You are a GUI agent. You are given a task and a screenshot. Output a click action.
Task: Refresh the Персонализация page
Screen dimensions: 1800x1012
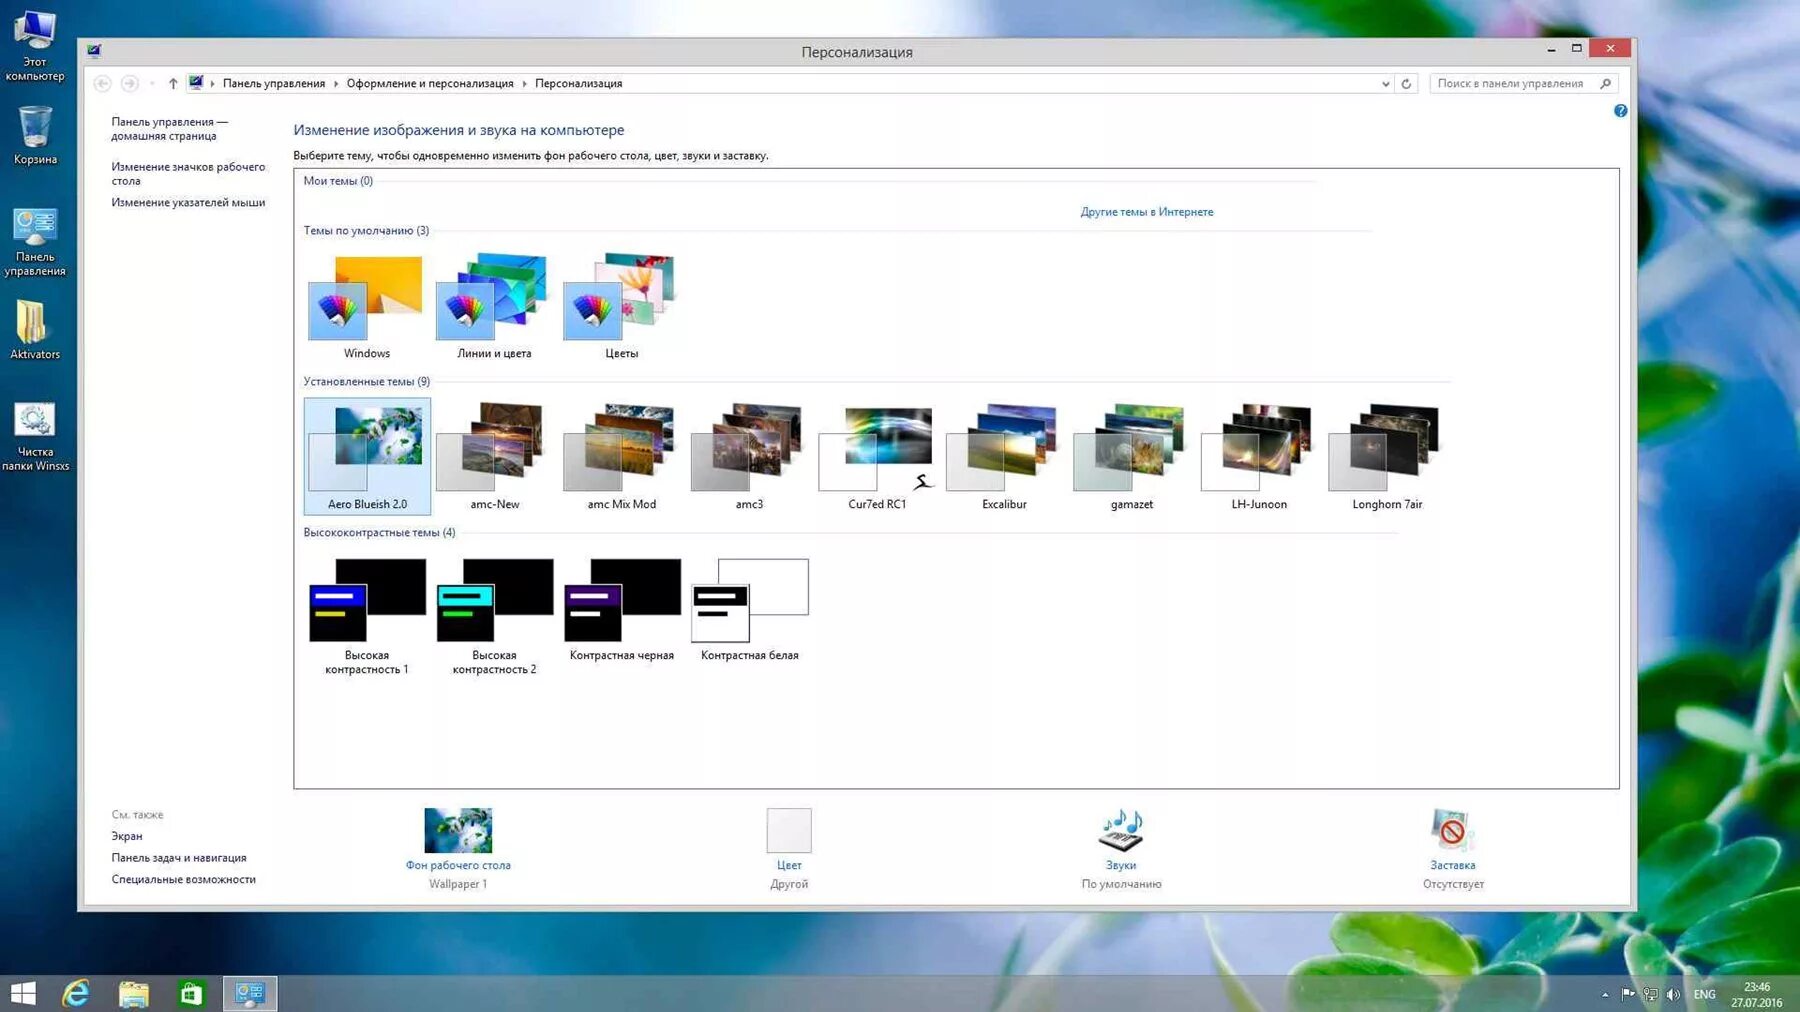point(1406,84)
